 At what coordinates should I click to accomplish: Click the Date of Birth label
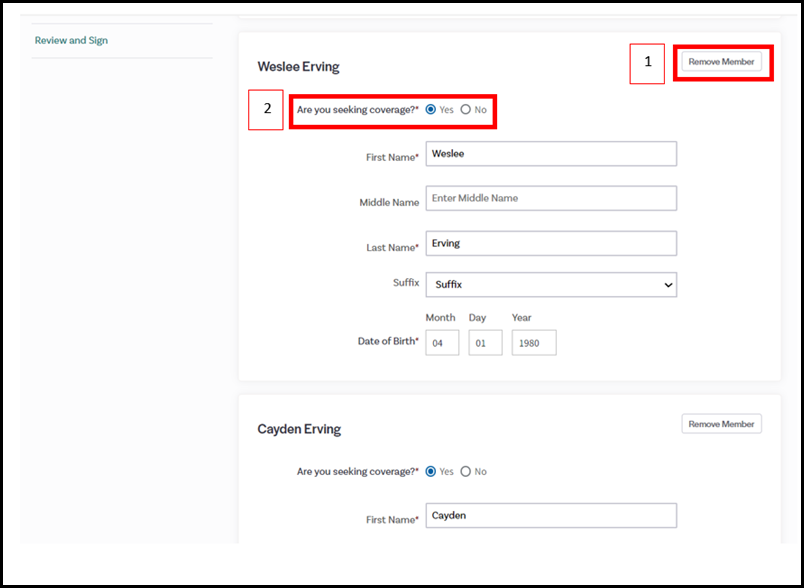pyautogui.click(x=388, y=341)
